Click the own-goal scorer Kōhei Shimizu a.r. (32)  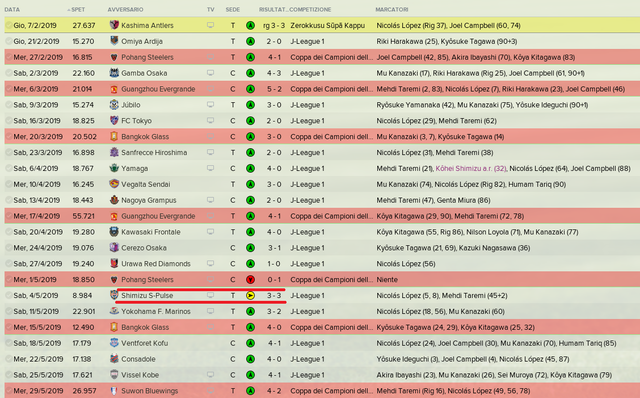[471, 168]
